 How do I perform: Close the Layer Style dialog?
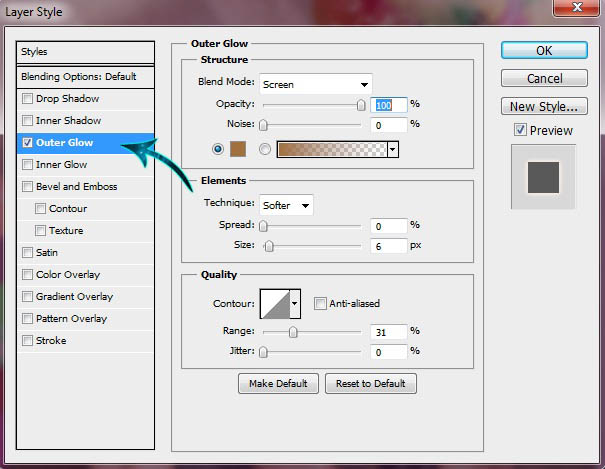577,7
